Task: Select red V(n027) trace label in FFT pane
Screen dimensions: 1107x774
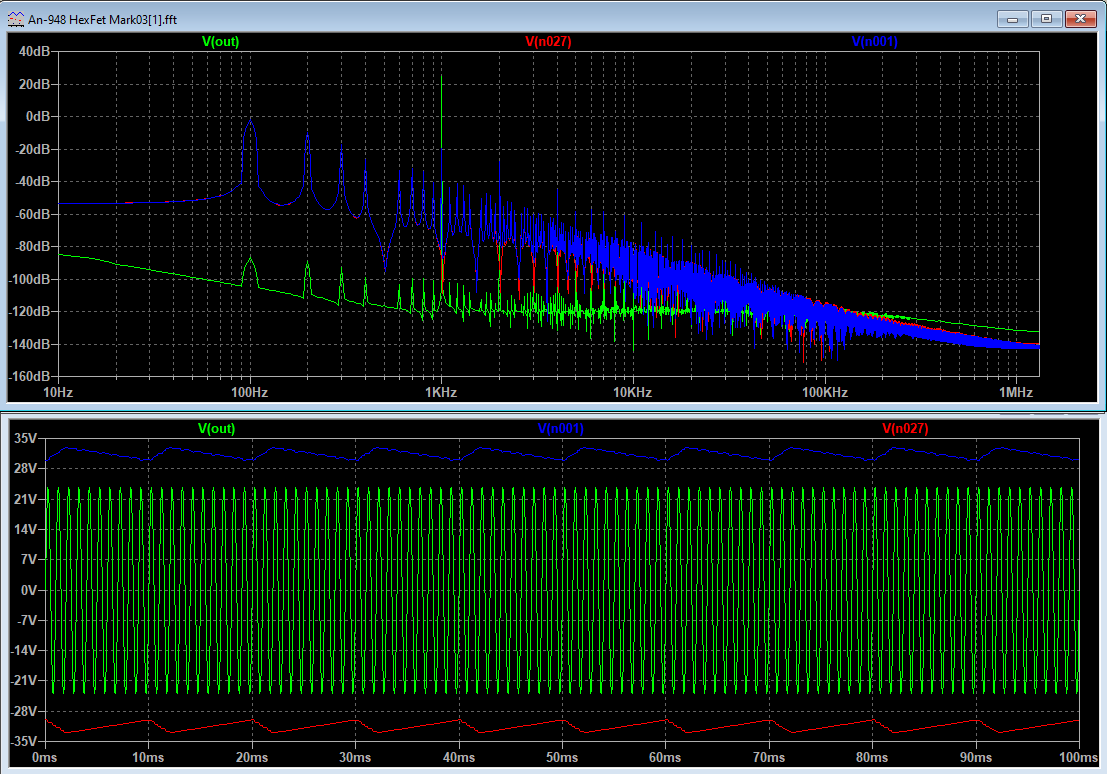Action: pyautogui.click(x=547, y=41)
